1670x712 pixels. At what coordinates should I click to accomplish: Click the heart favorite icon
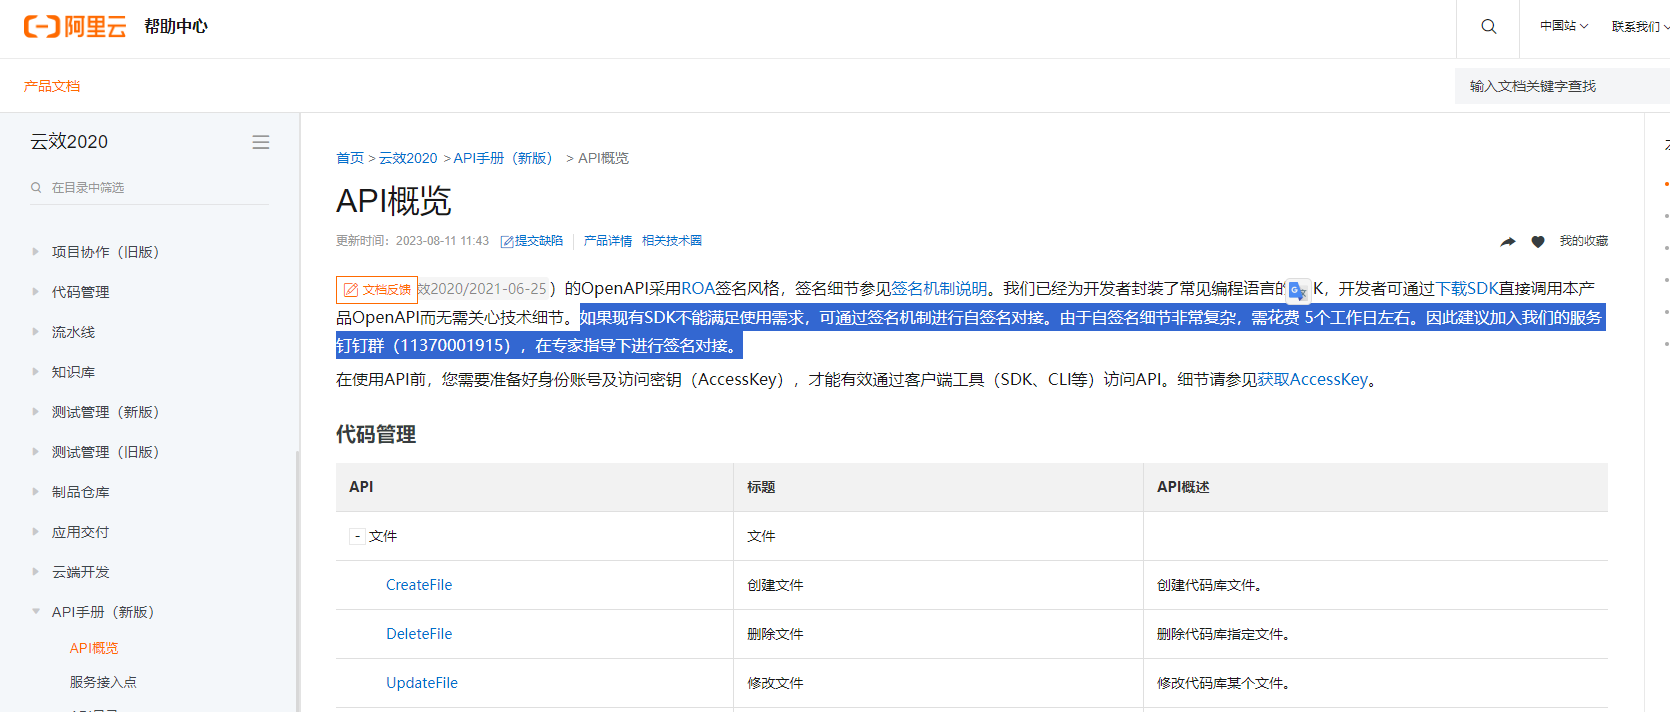click(1538, 241)
